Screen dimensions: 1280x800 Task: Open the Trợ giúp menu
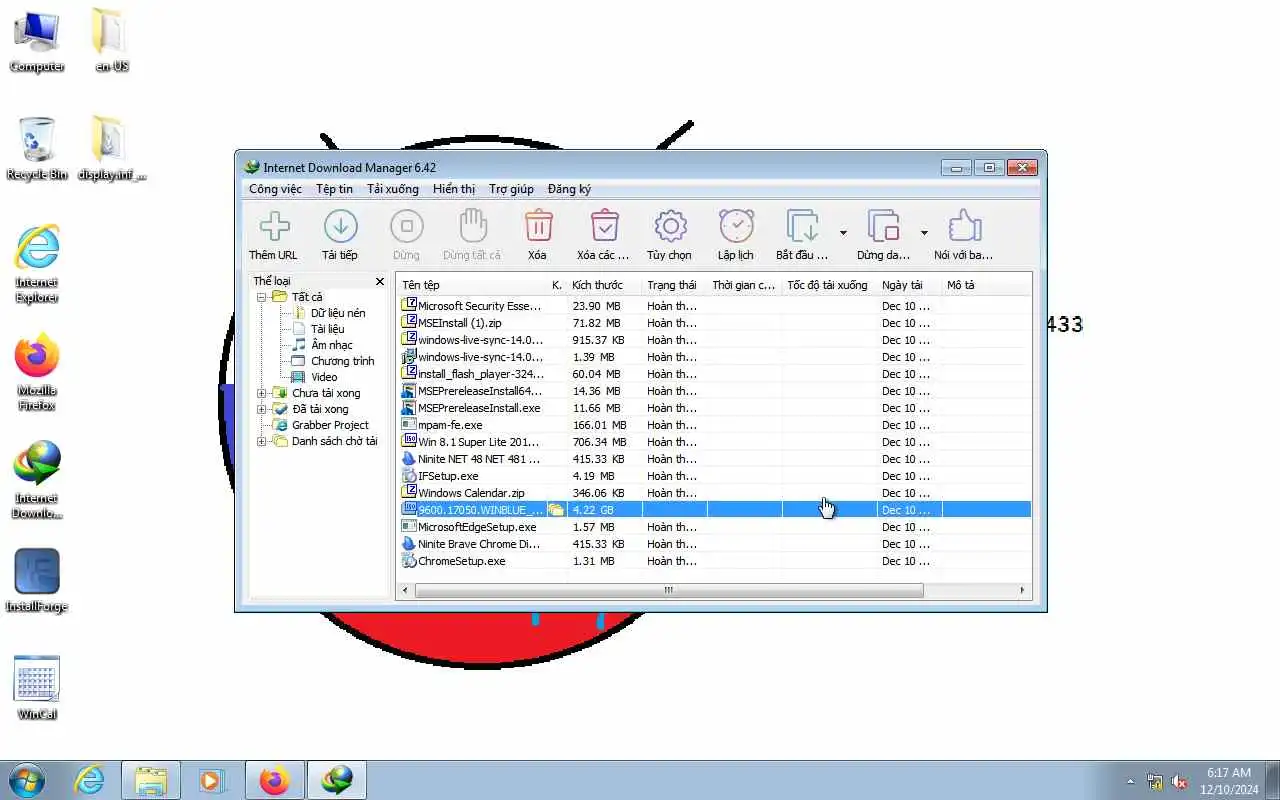[511, 189]
